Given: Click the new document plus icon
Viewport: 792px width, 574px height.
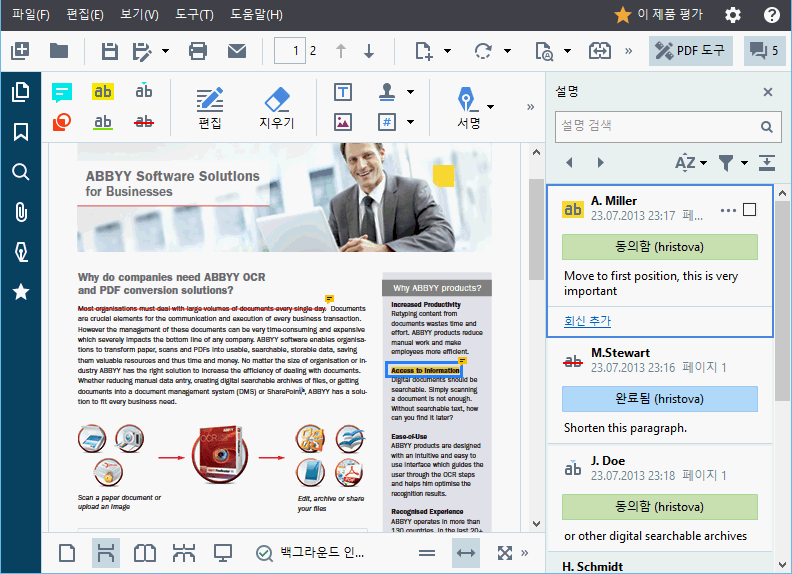Looking at the screenshot, I should coord(20,51).
